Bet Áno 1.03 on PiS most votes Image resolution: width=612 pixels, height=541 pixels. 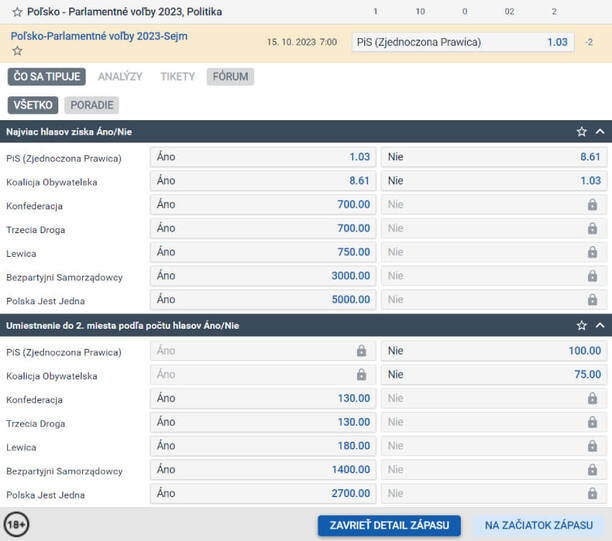(x=263, y=157)
